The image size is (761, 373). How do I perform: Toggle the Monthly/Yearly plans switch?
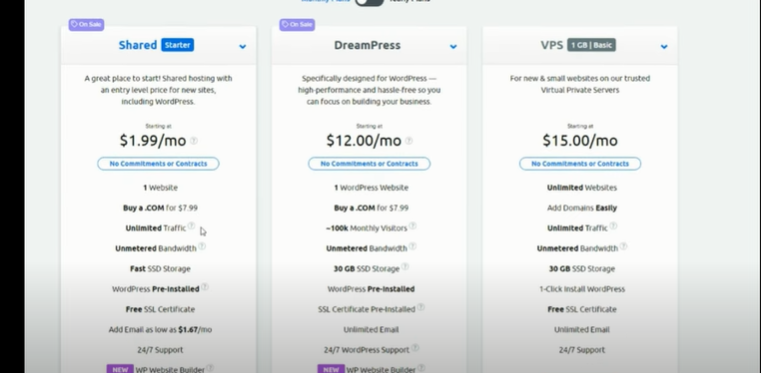369,2
